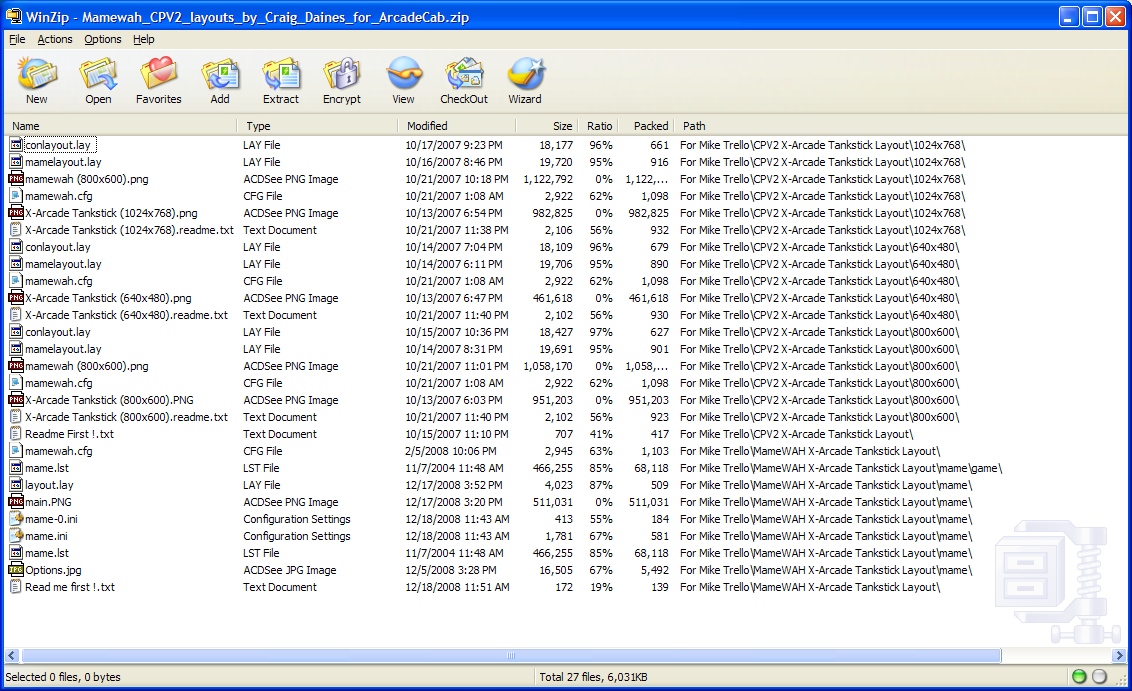
Task: Select the mame-0.ini file name
Action: (x=51, y=518)
